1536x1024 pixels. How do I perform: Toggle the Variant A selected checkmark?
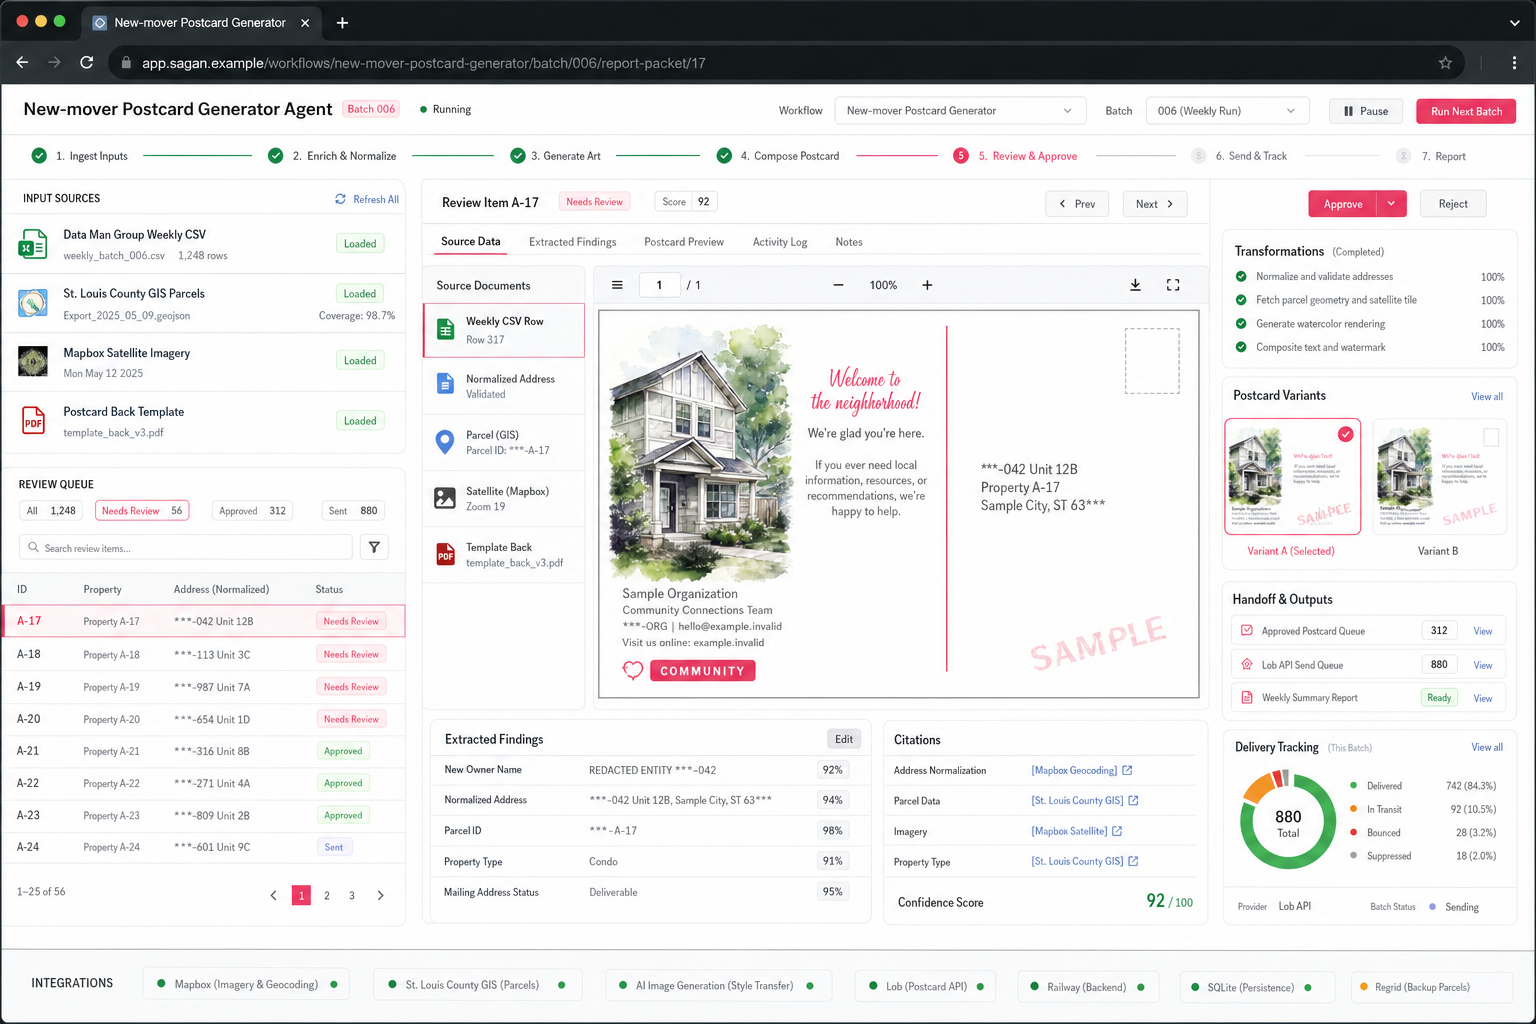tap(1346, 434)
